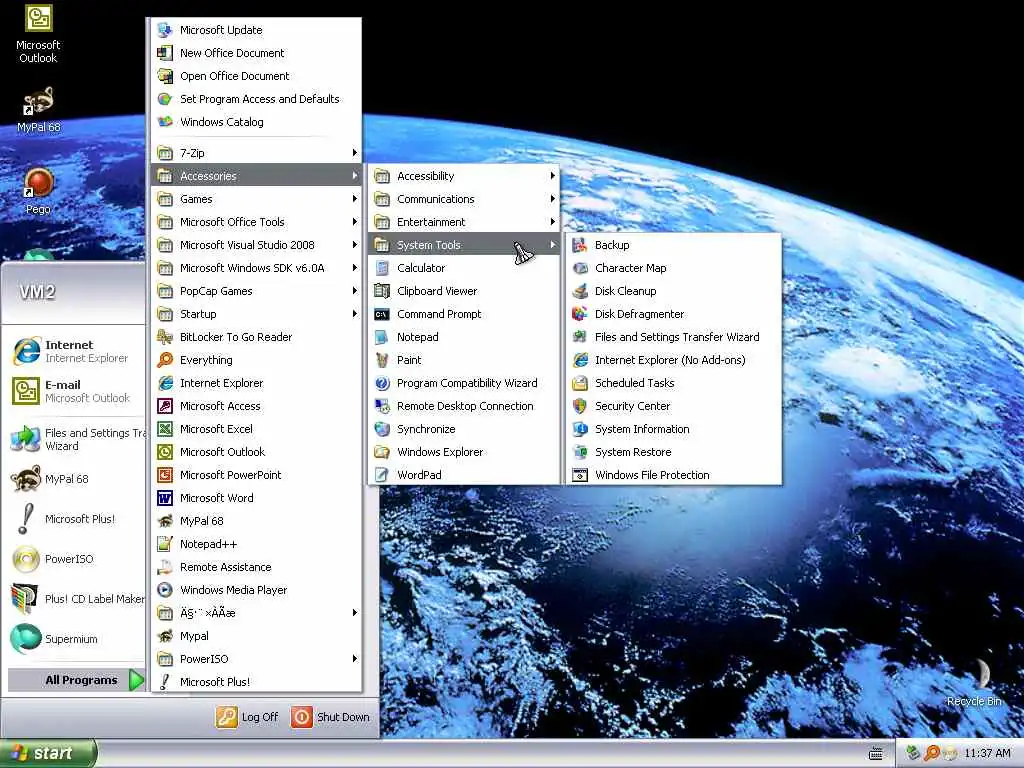Select New Office Document

256,53
